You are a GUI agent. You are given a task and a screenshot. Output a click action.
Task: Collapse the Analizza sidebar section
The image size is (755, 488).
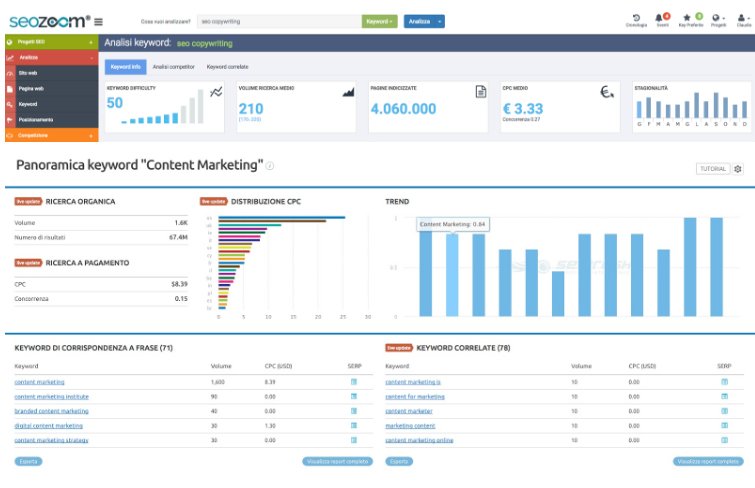[52, 57]
